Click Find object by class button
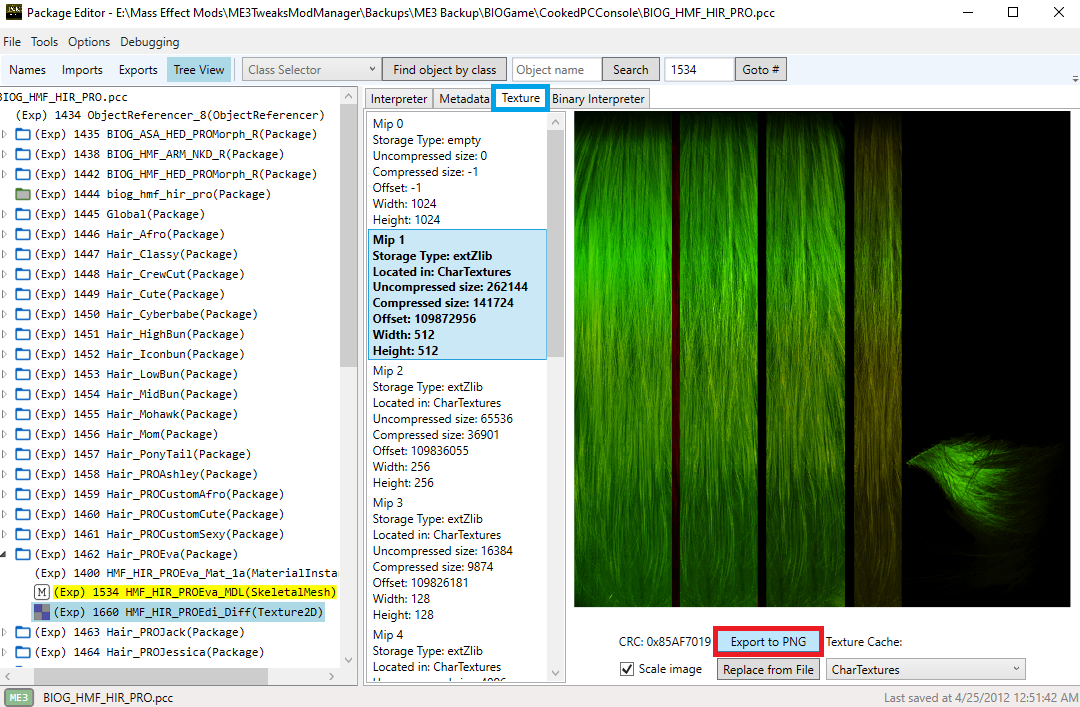The height and width of the screenshot is (707, 1080). 444,70
